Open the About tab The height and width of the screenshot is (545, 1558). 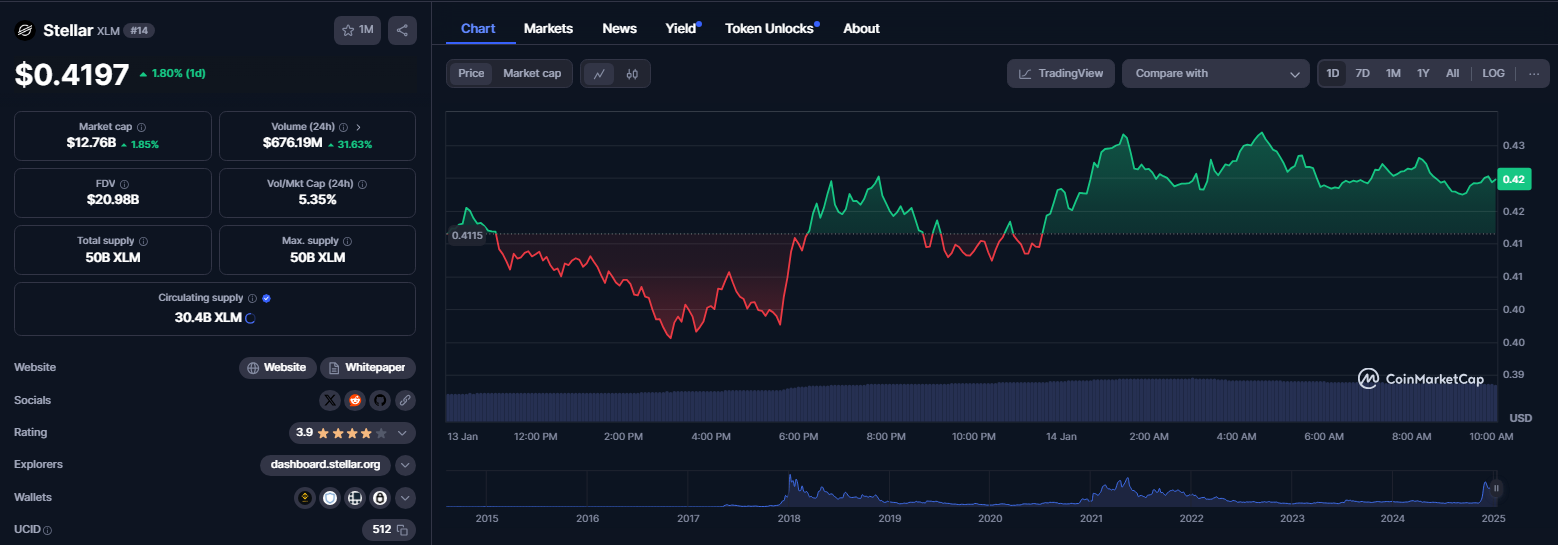point(861,28)
